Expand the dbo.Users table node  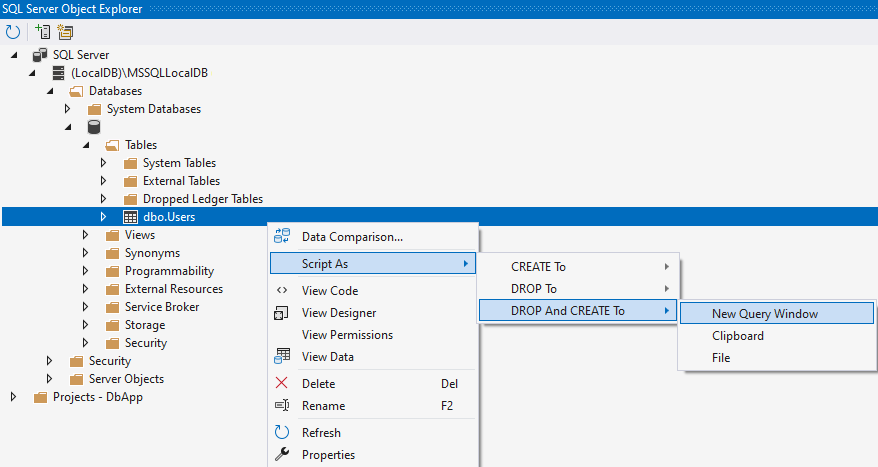coord(103,217)
